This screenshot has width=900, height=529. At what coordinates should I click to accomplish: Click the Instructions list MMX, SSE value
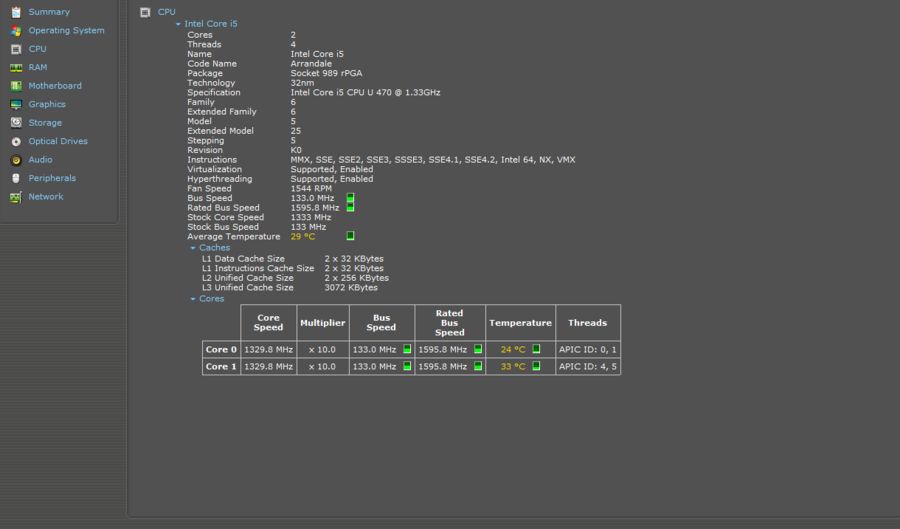pyautogui.click(x=433, y=160)
